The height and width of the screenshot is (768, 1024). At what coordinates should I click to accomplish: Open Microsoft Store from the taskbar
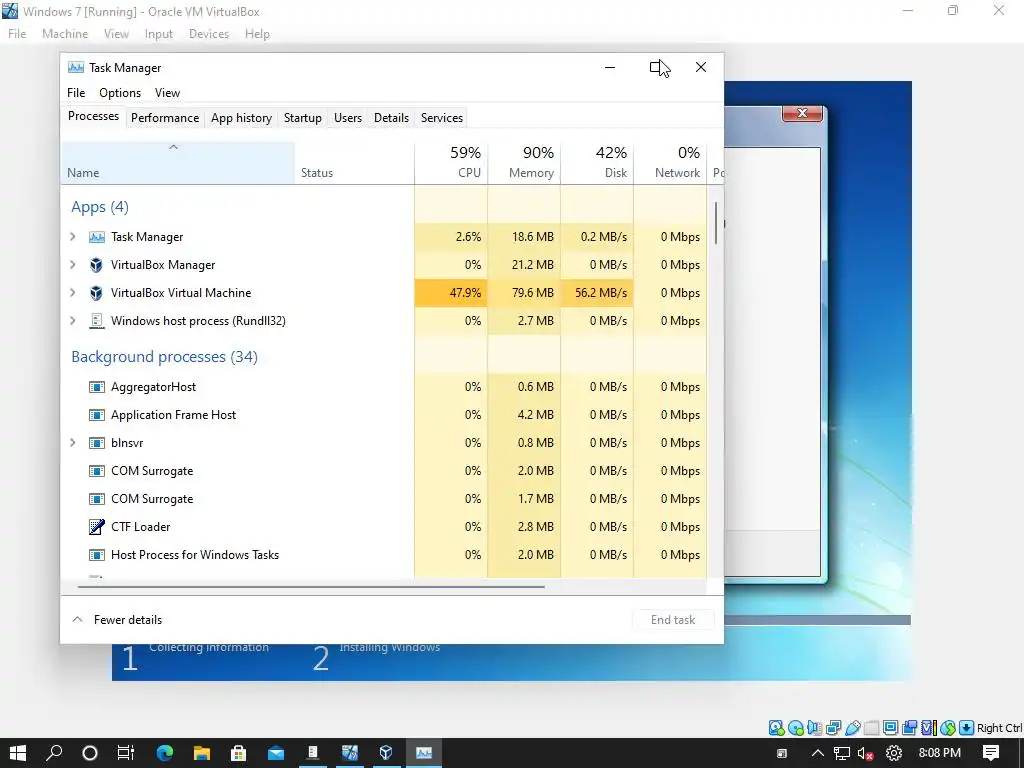click(x=238, y=753)
